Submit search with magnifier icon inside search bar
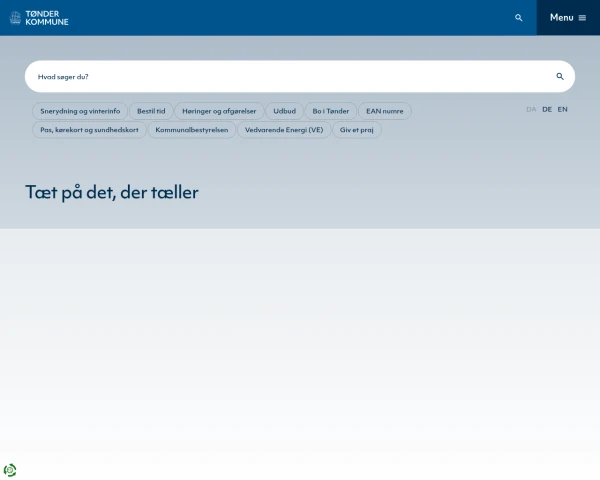This screenshot has height=480, width=600. pos(560,76)
